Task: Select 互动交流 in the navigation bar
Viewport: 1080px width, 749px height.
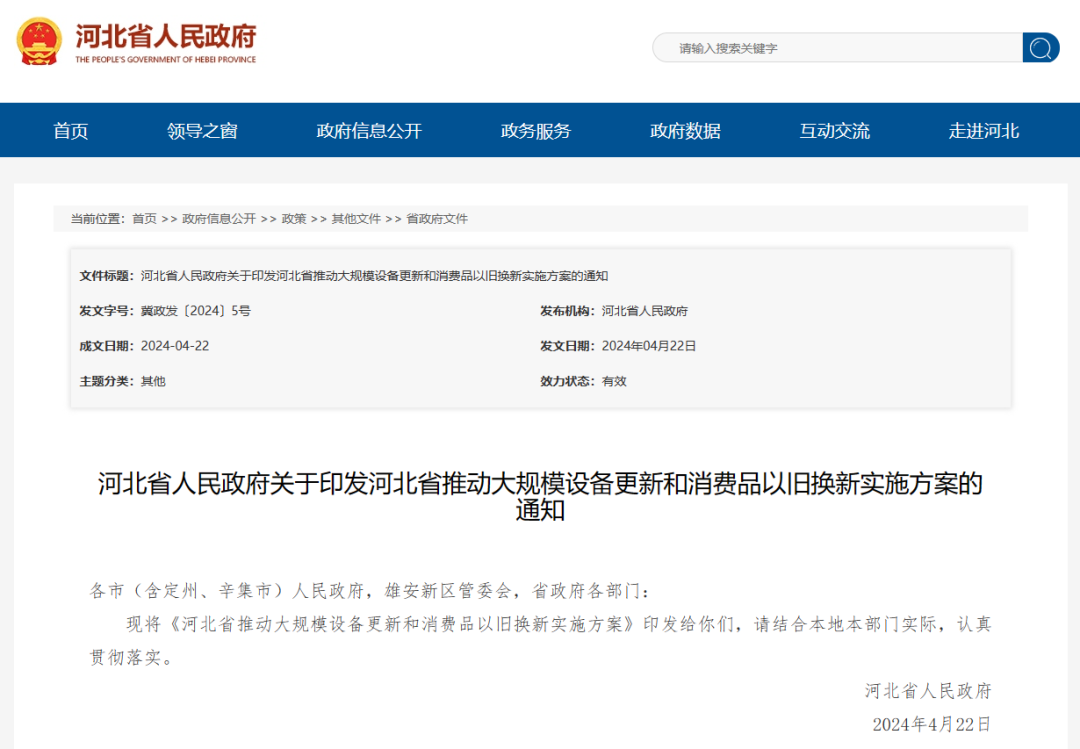Action: point(834,131)
